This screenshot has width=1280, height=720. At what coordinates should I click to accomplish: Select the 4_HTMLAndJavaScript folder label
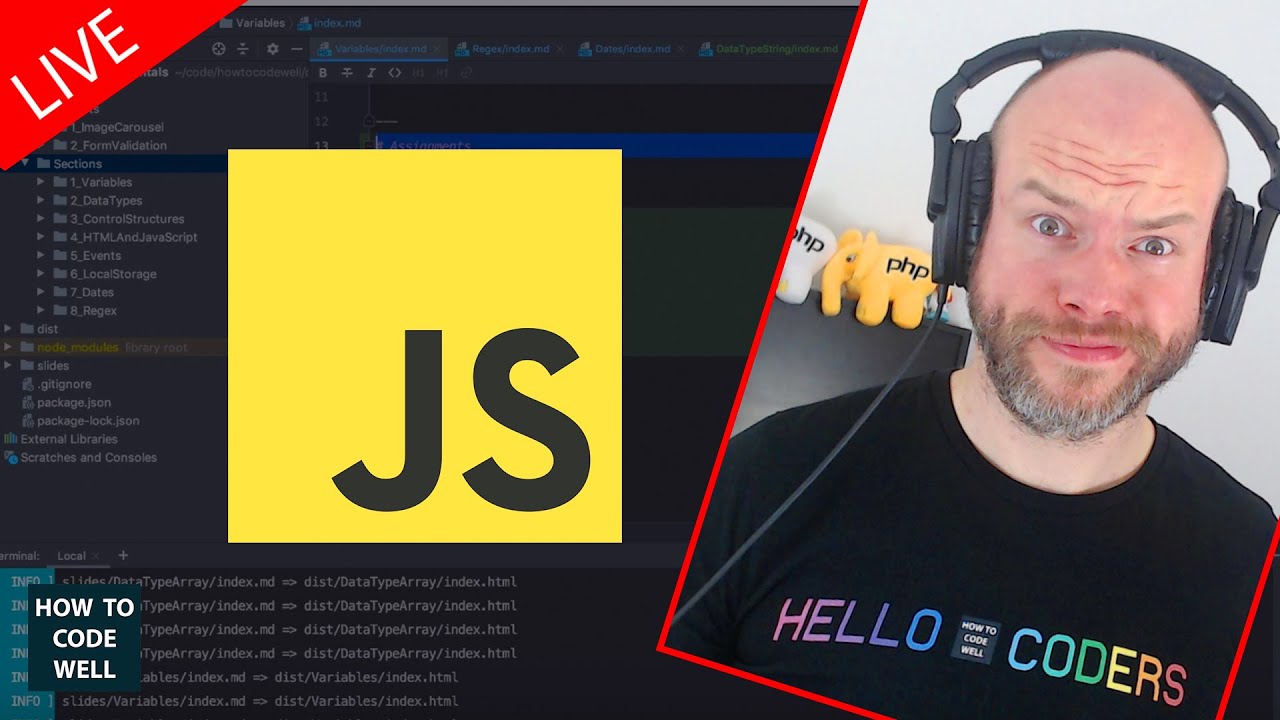pyautogui.click(x=133, y=237)
